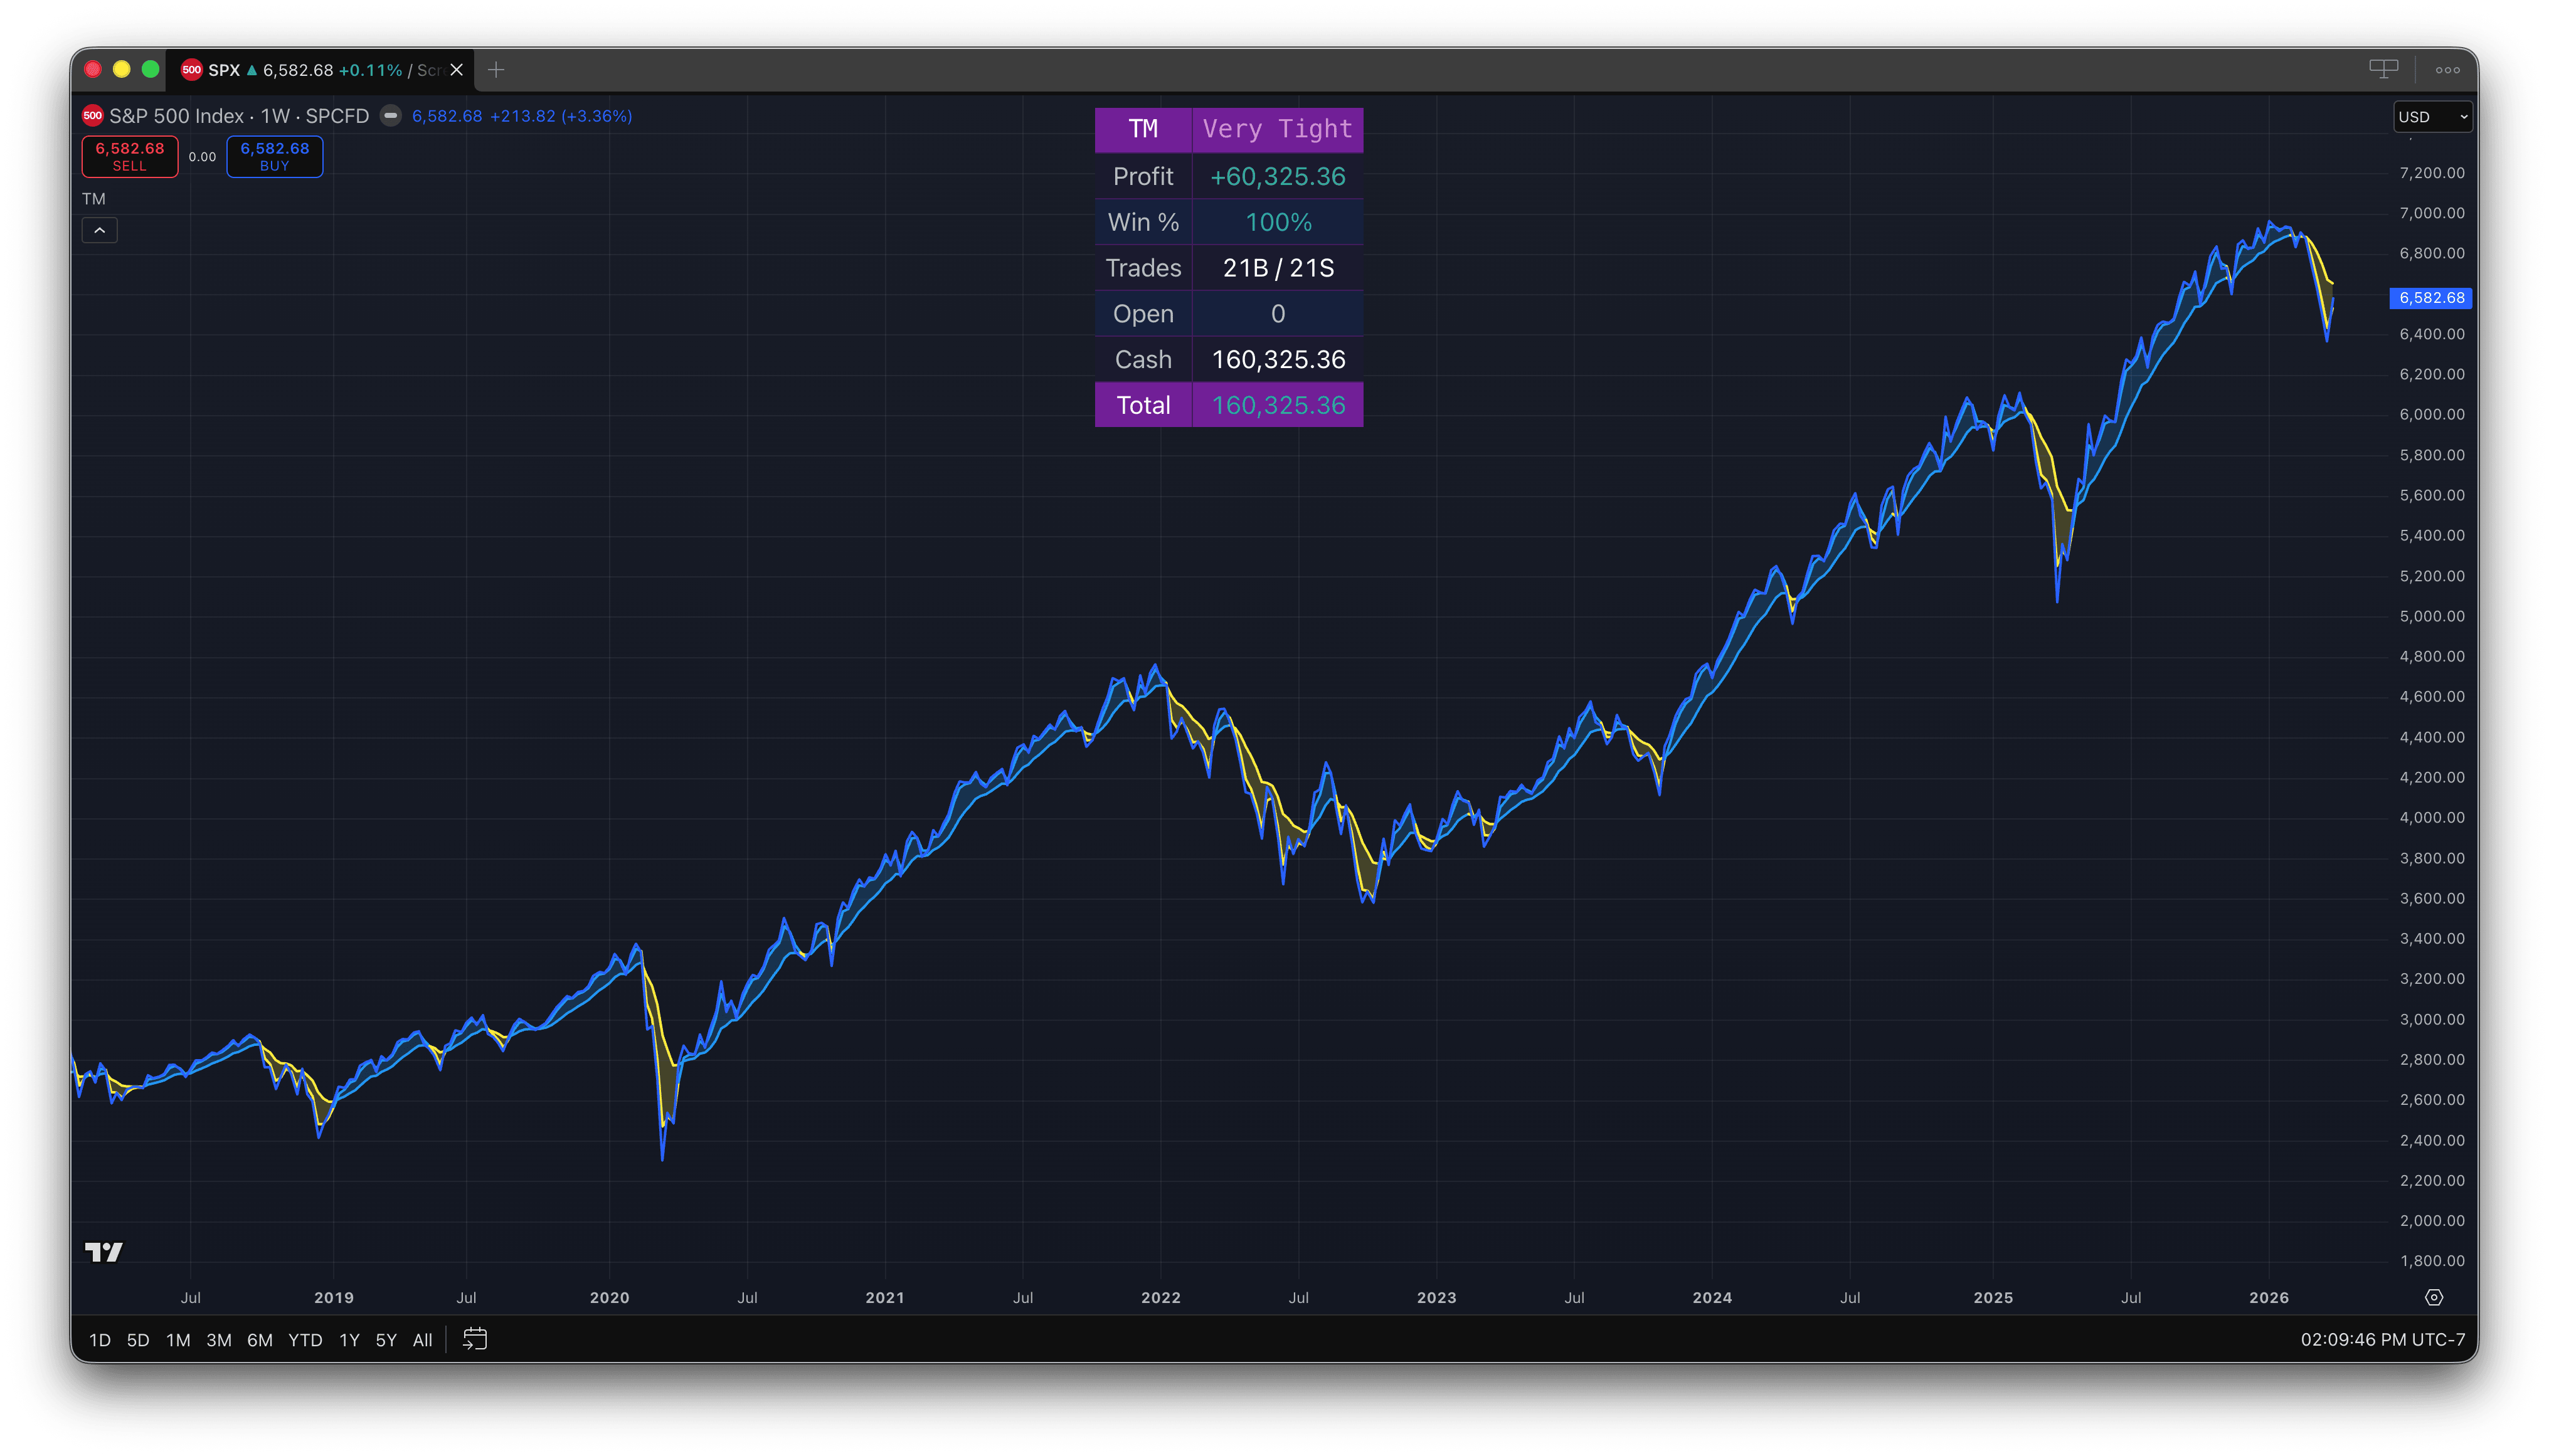Open the layout setup icon in the title bar
The height and width of the screenshot is (1456, 2549).
click(x=2383, y=69)
